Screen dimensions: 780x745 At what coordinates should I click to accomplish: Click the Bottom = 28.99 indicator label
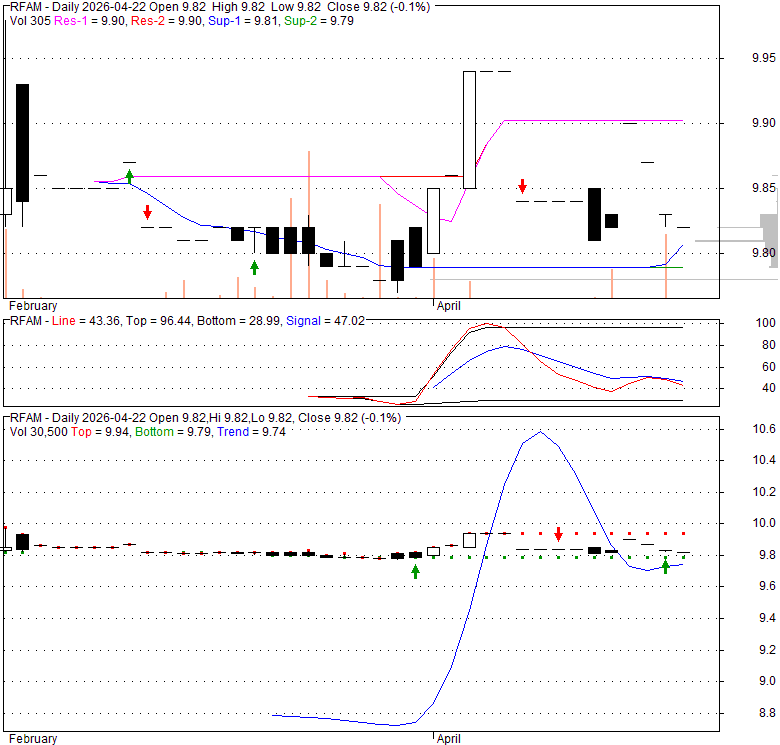point(238,321)
